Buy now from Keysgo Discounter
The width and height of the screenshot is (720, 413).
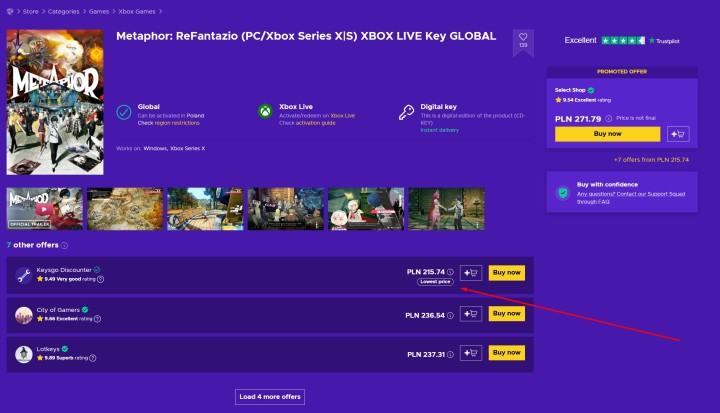pos(506,273)
